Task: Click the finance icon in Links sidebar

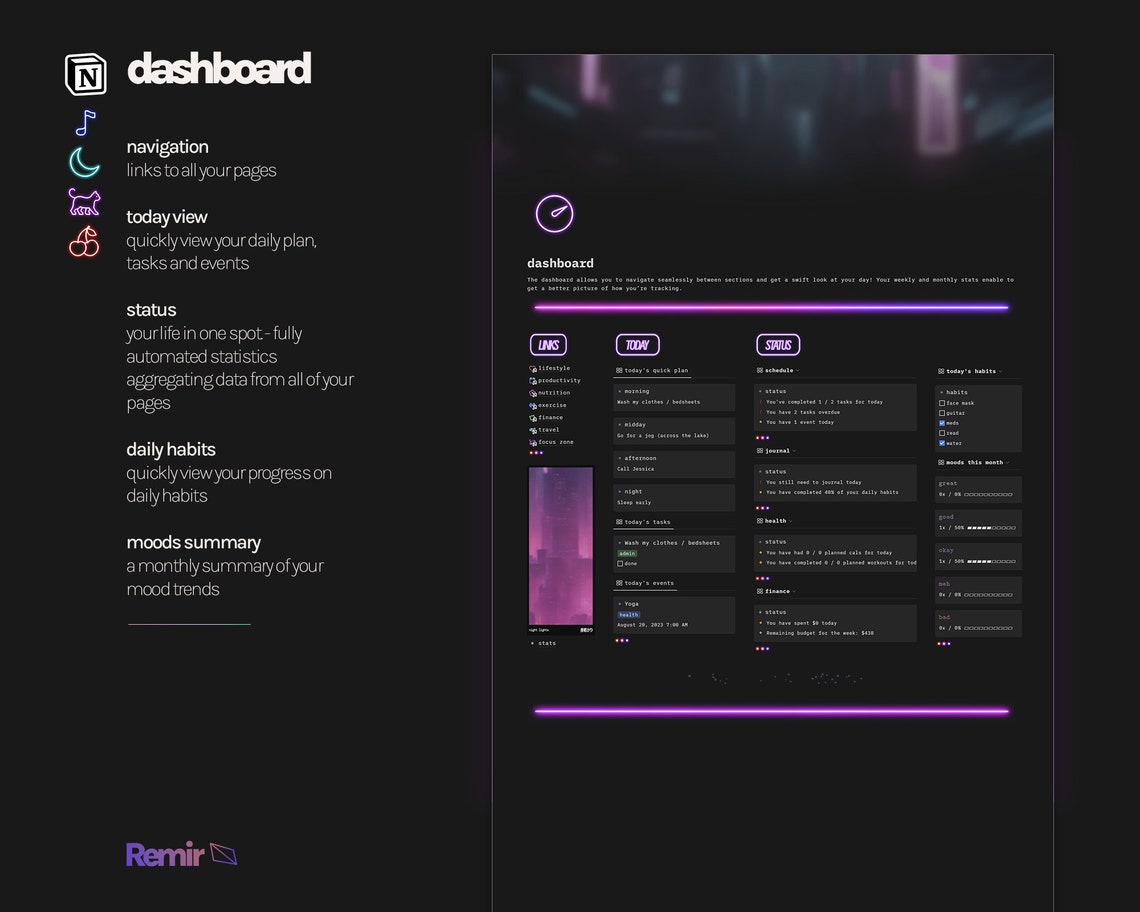Action: 531,417
